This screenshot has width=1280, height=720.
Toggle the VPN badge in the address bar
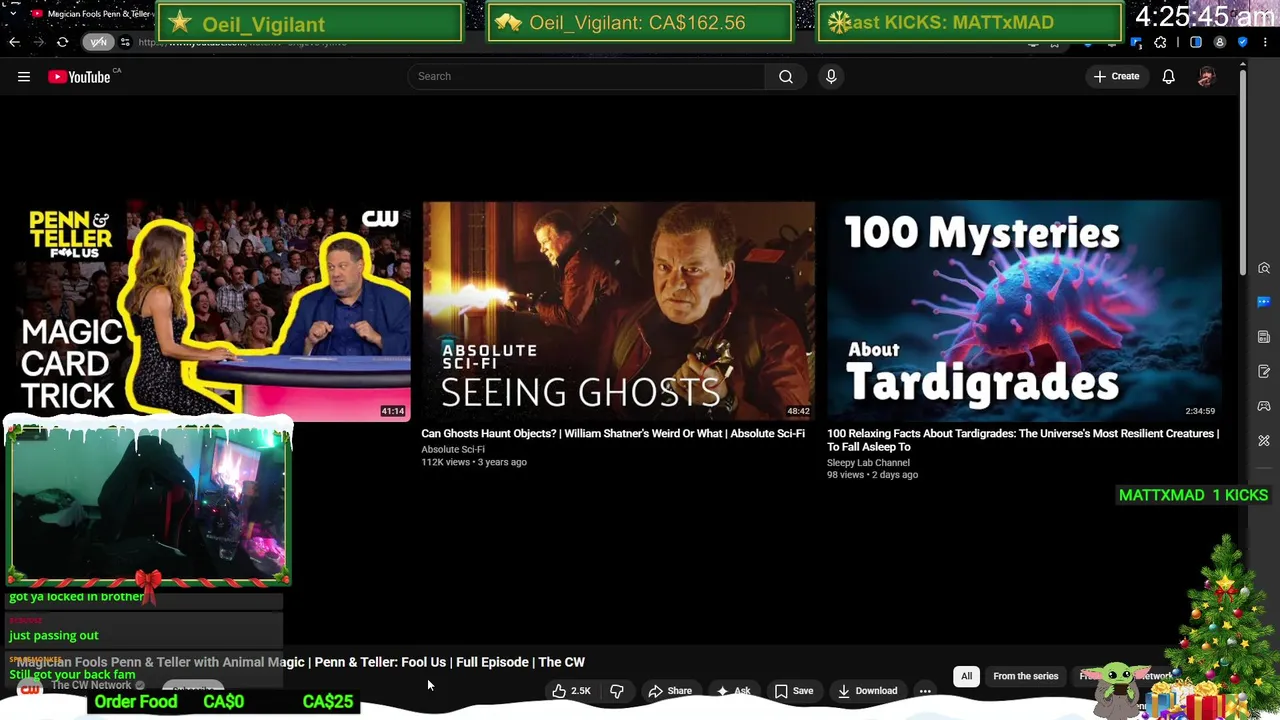[98, 42]
